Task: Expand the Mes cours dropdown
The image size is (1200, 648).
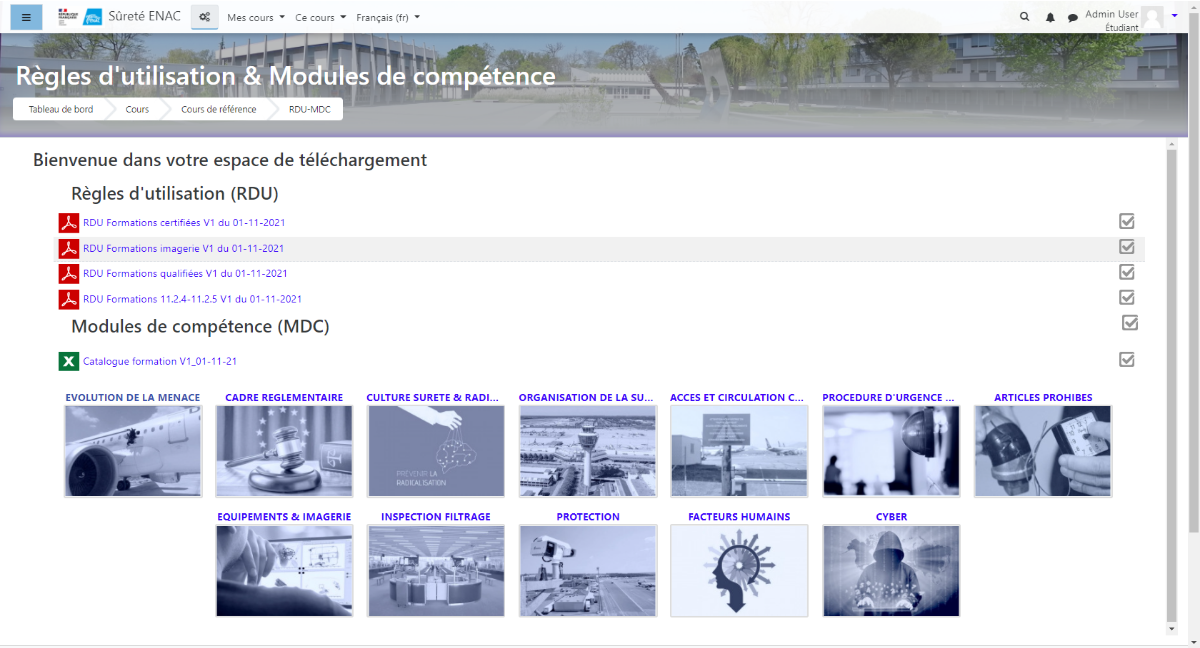Action: [255, 17]
